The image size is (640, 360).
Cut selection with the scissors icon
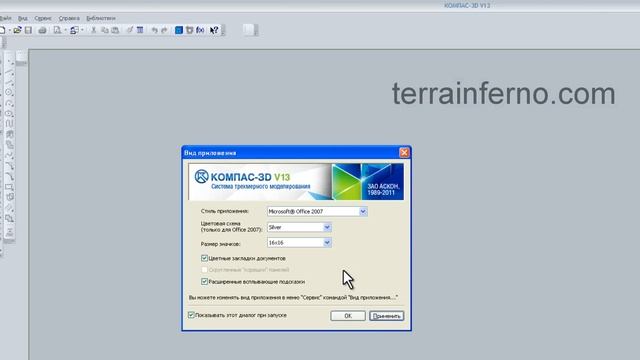click(x=93, y=30)
